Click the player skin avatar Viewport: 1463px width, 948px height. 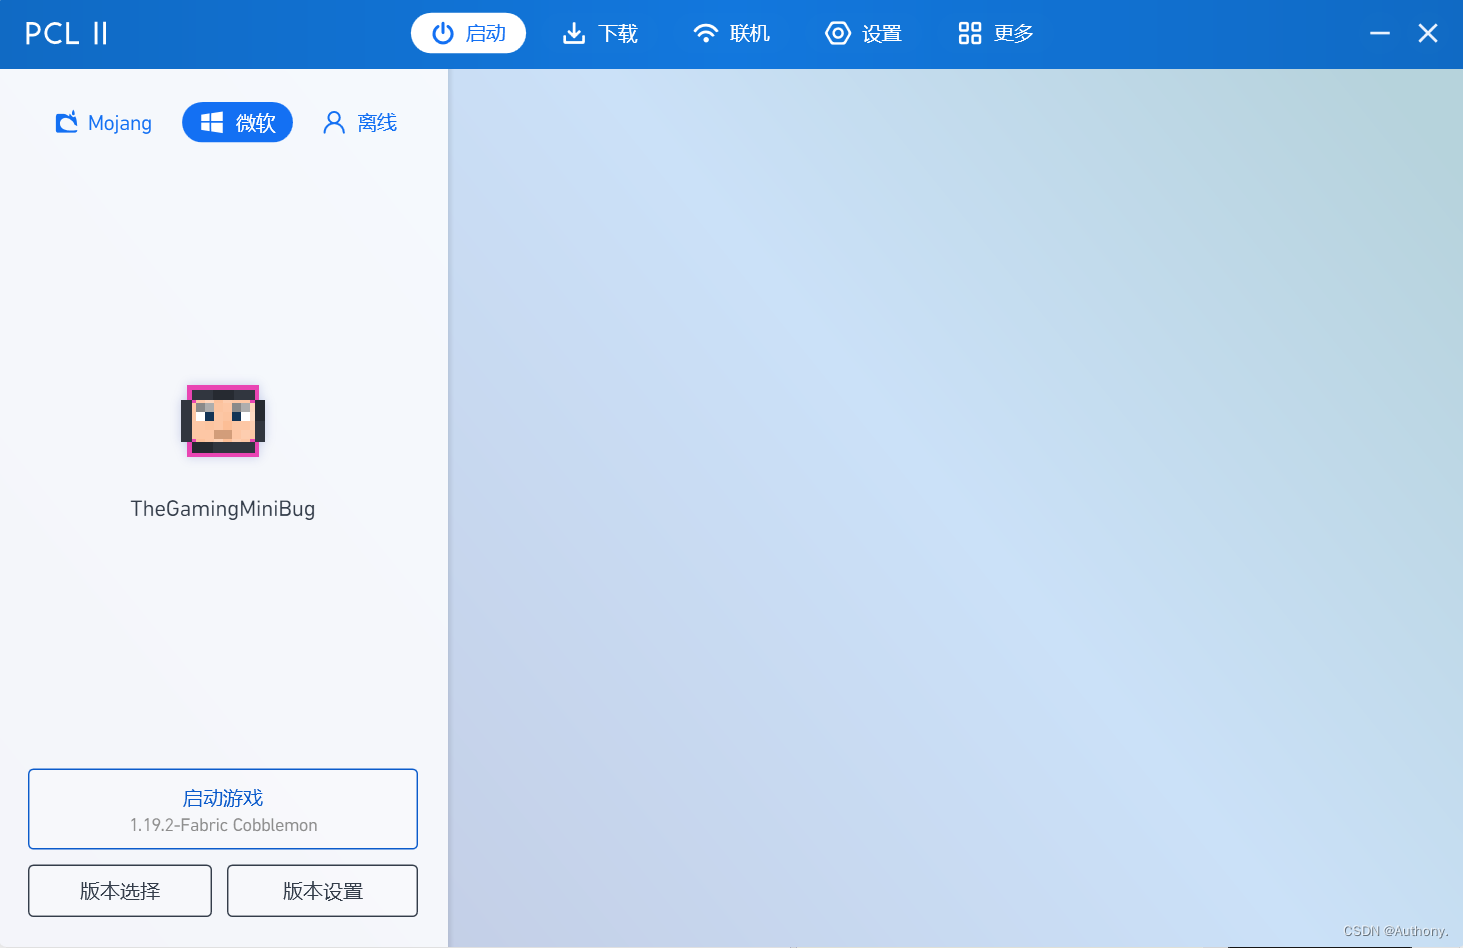(223, 421)
